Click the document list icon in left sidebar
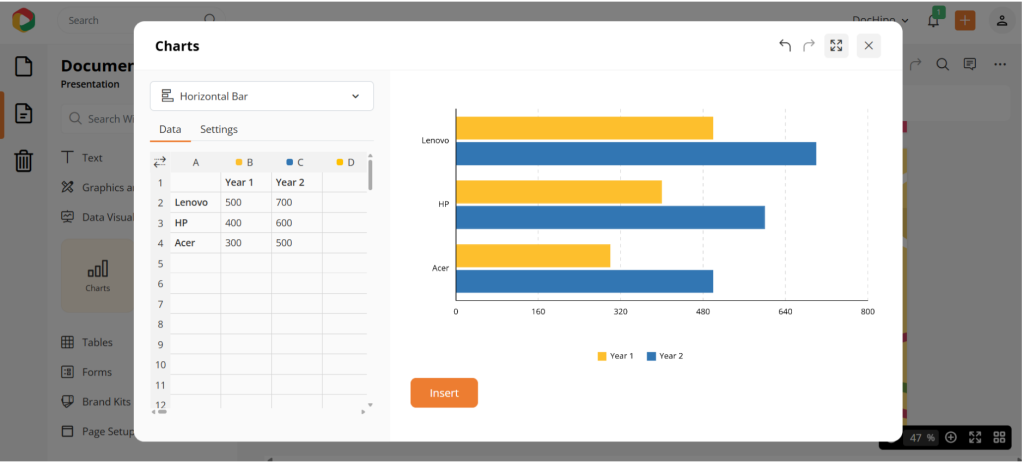Screen dimensions: 1024x463 [x=24, y=113]
